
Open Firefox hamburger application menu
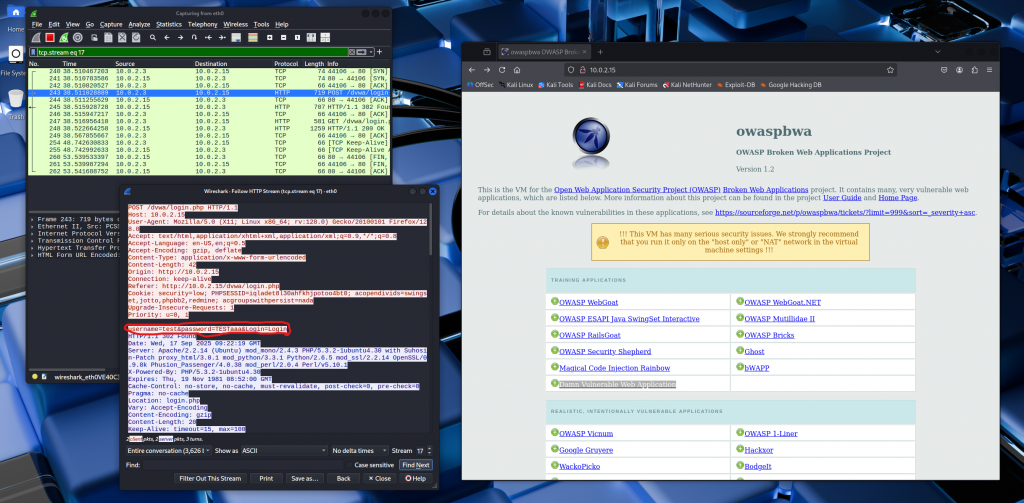(990, 69)
